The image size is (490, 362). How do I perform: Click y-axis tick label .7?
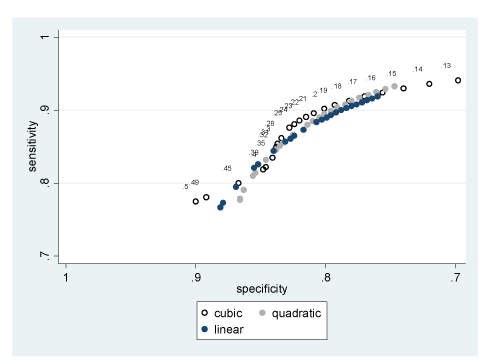pos(45,256)
